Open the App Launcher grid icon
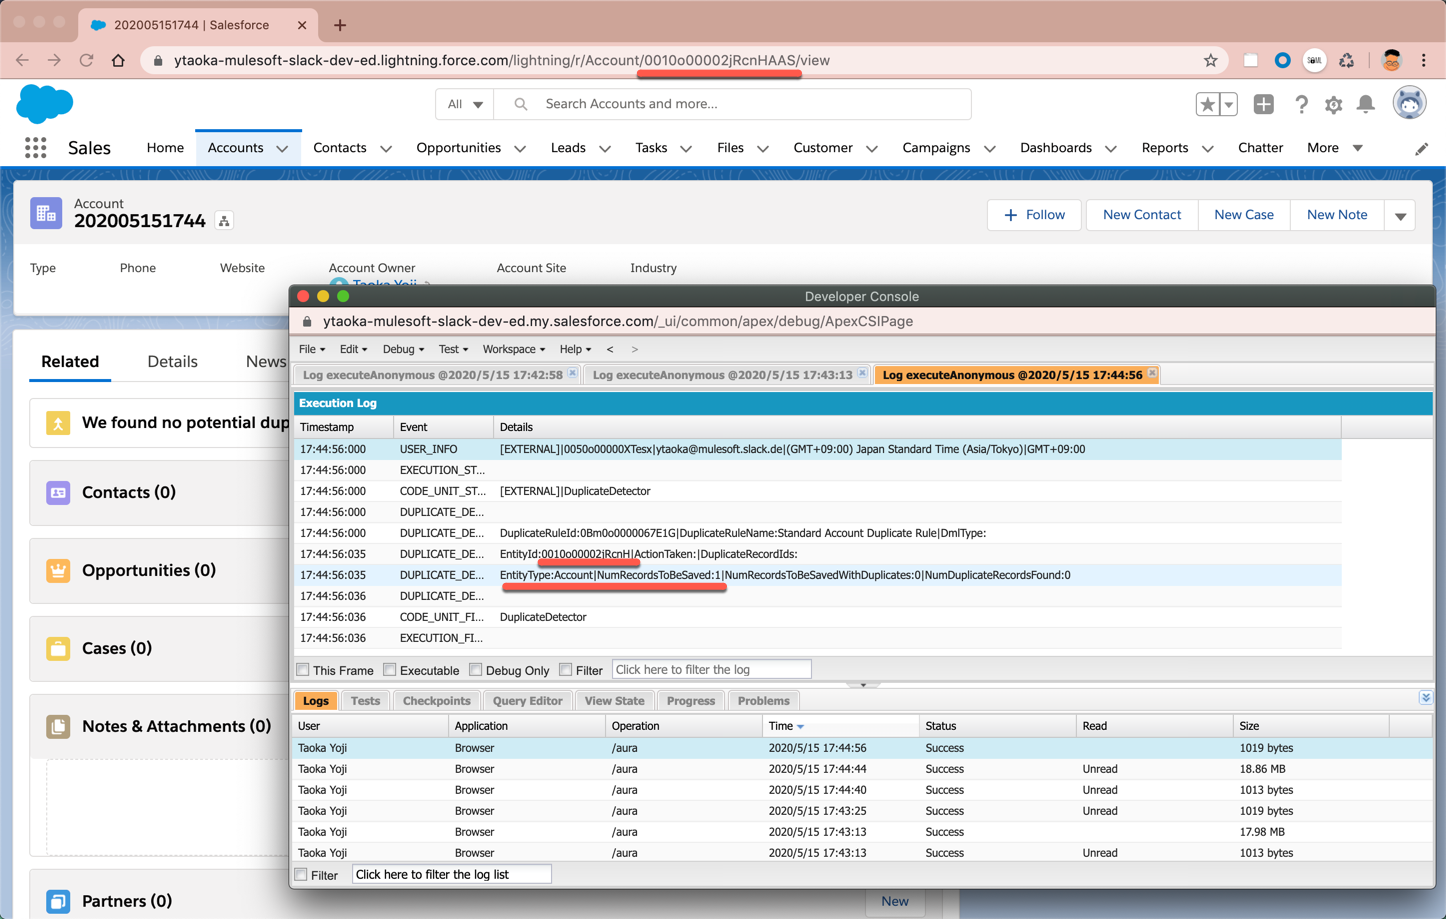The image size is (1446, 919). pyautogui.click(x=36, y=148)
